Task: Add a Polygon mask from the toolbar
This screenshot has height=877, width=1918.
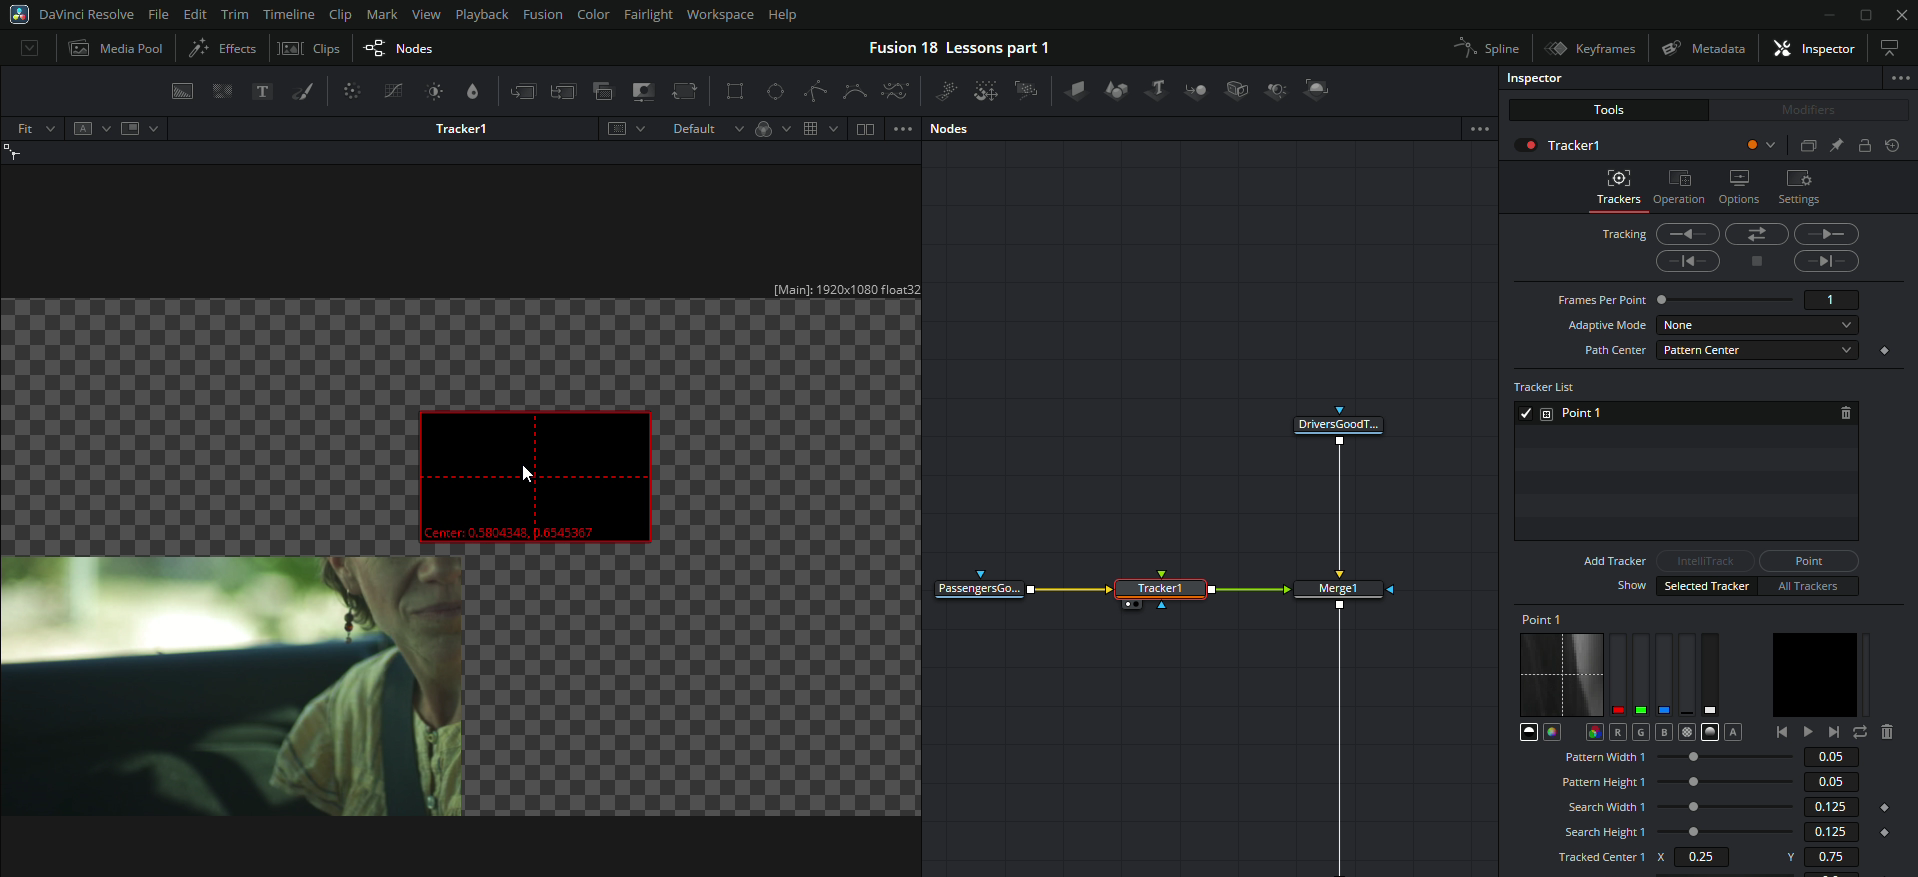Action: (815, 91)
